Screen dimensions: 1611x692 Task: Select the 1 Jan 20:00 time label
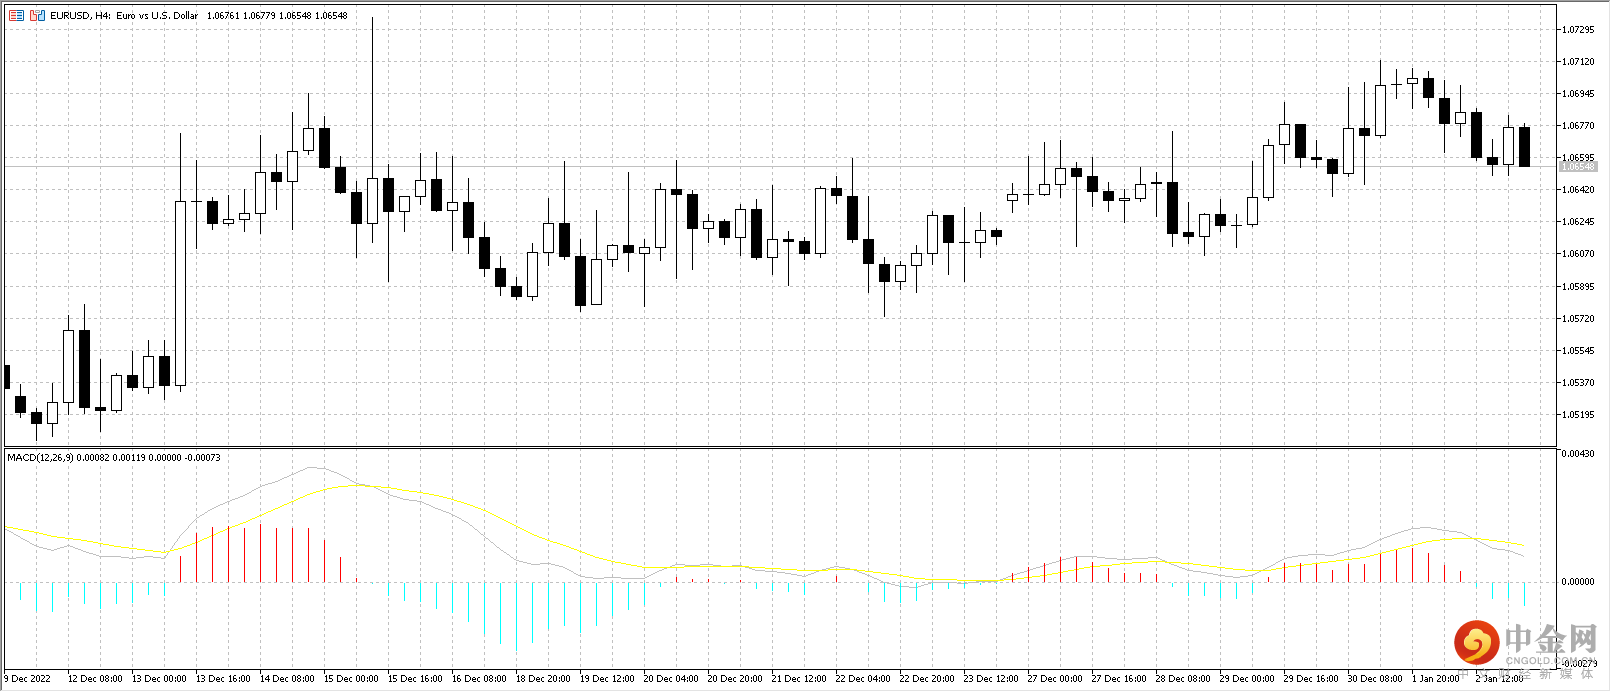[x=1436, y=678]
